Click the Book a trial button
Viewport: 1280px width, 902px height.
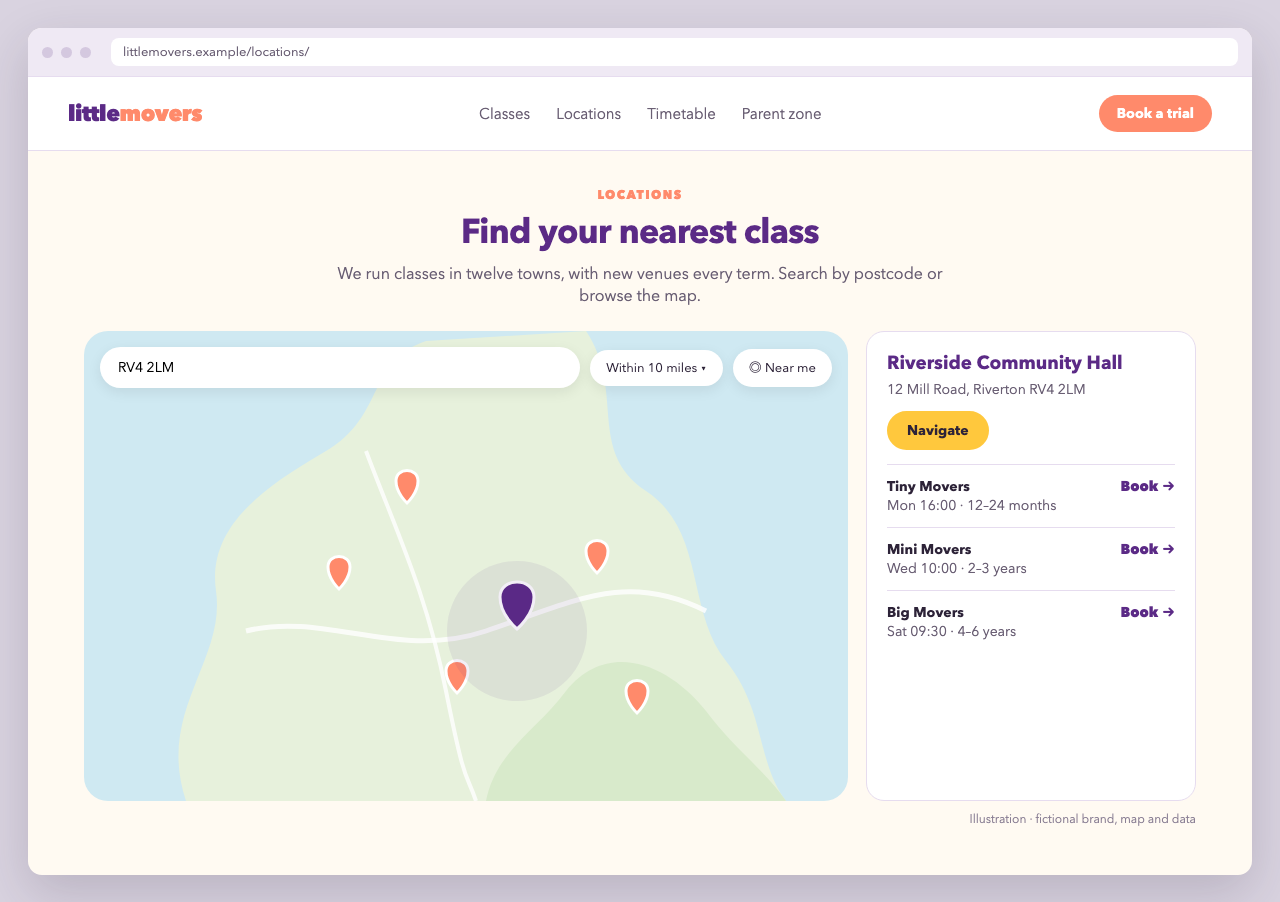tap(1155, 113)
